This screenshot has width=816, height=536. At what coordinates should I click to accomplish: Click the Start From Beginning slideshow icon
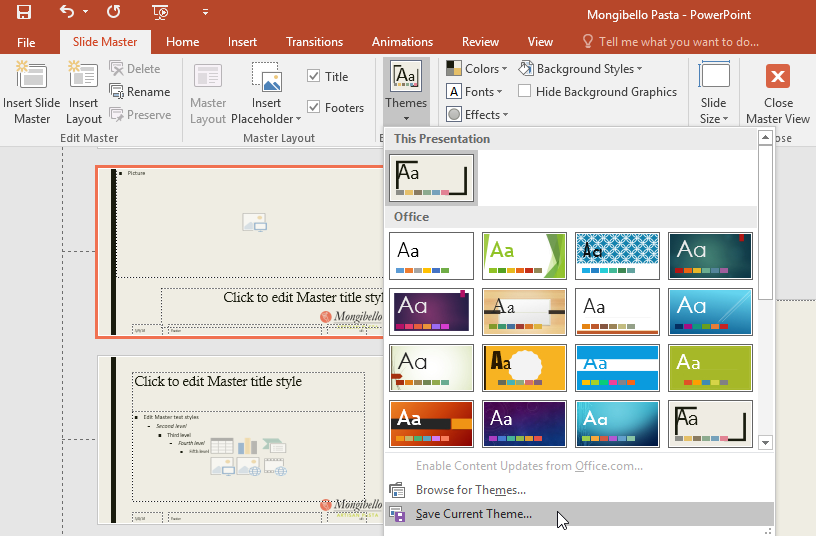point(160,12)
